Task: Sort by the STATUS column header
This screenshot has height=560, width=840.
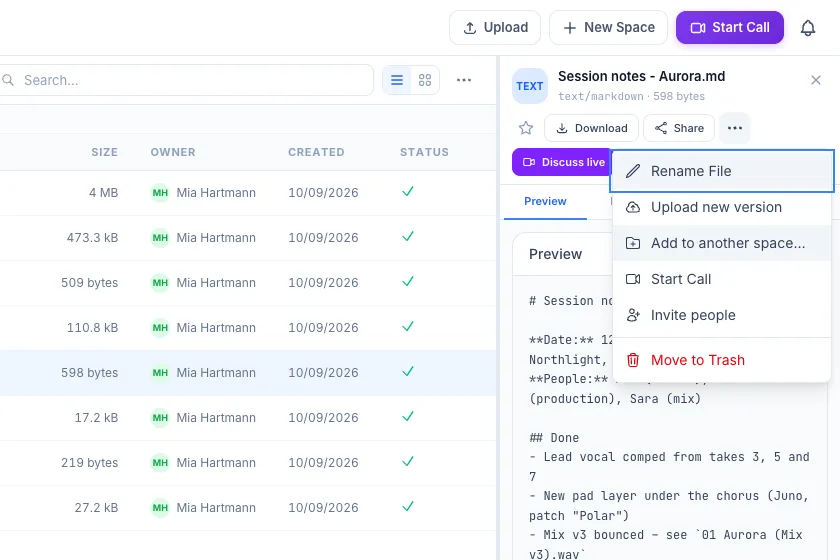Action: tap(424, 152)
